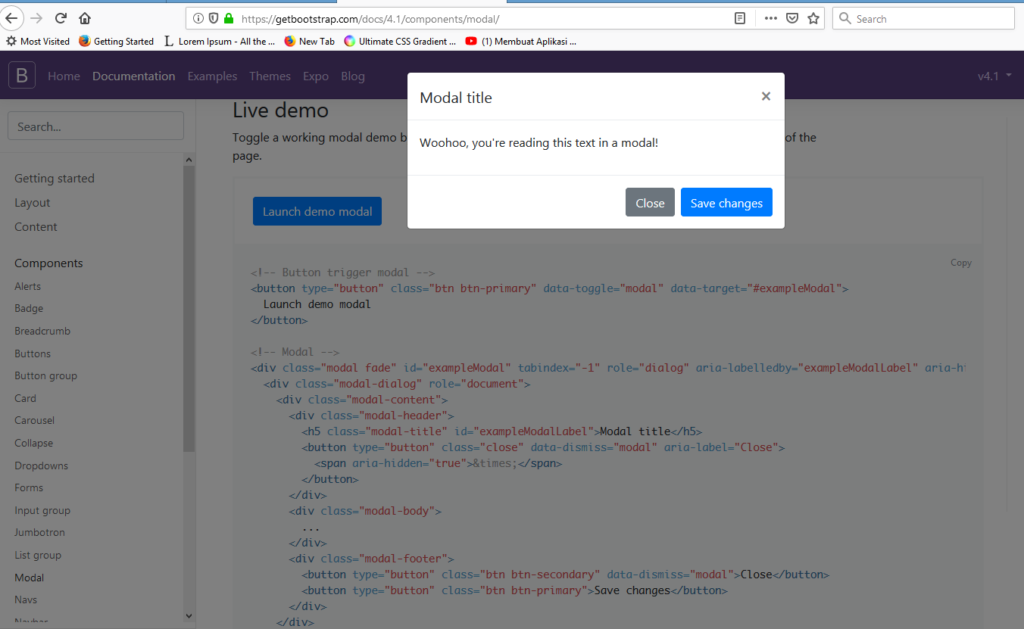Open Modal in sidebar
This screenshot has width=1024, height=629.
(x=29, y=577)
